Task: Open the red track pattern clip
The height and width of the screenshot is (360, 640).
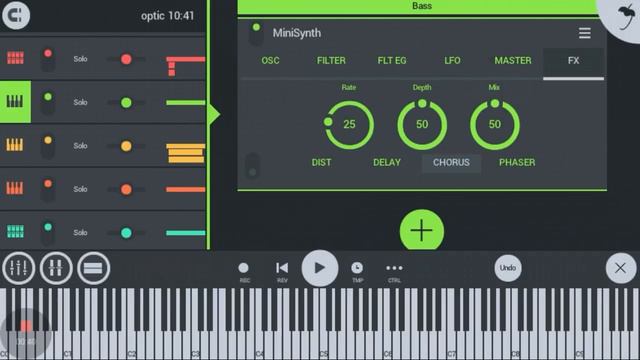Action: coord(185,66)
